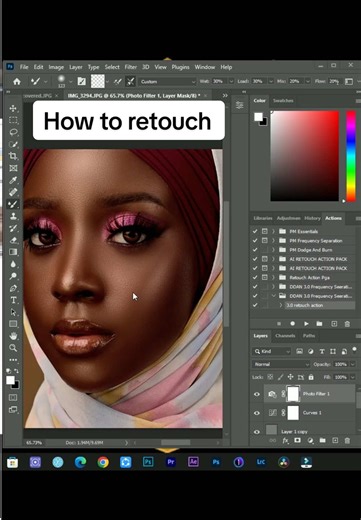Hide the Layer 1 copy layer
Image resolution: width=361 pixels, height=520 pixels.
[x=257, y=431]
